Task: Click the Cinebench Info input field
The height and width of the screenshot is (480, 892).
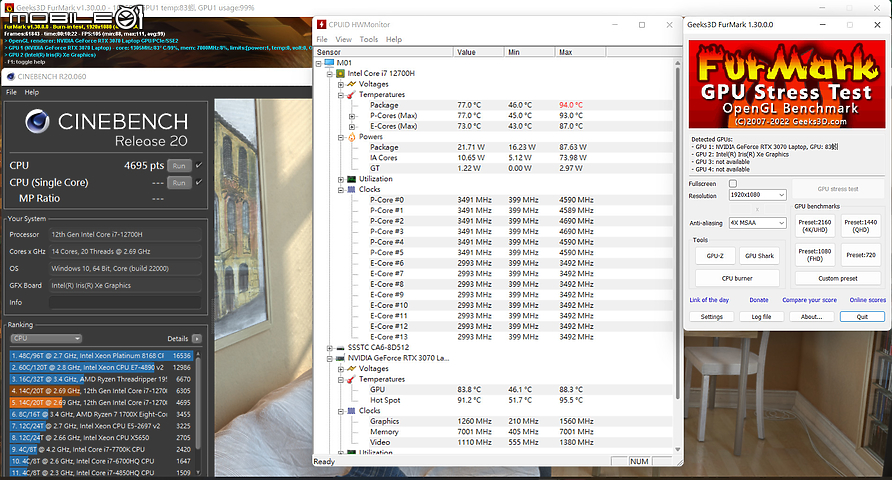Action: coord(125,302)
